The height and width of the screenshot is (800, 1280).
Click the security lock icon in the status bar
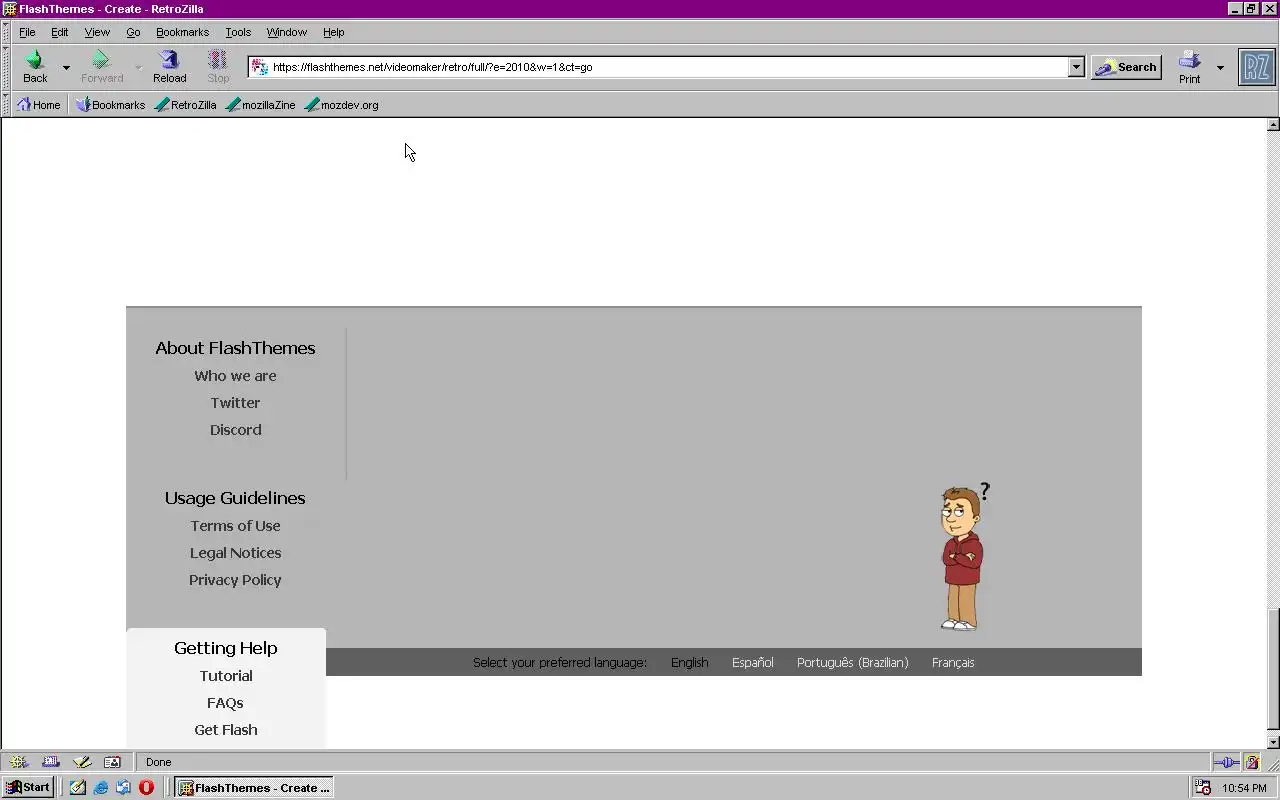point(1252,762)
